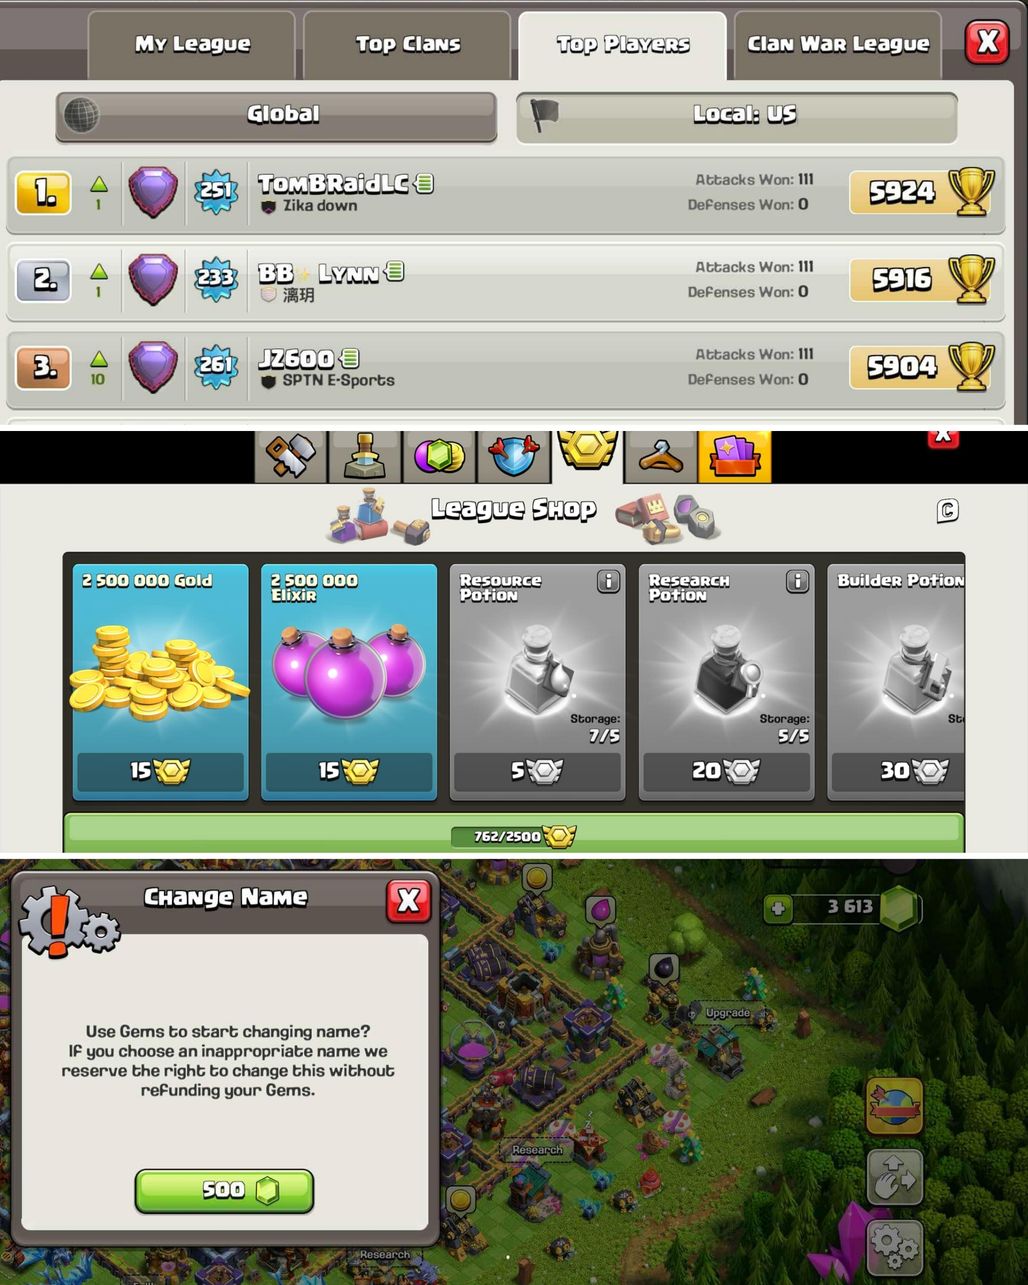Open the Clan War League tab
Viewport: 1028px width, 1285px height.
pos(838,46)
